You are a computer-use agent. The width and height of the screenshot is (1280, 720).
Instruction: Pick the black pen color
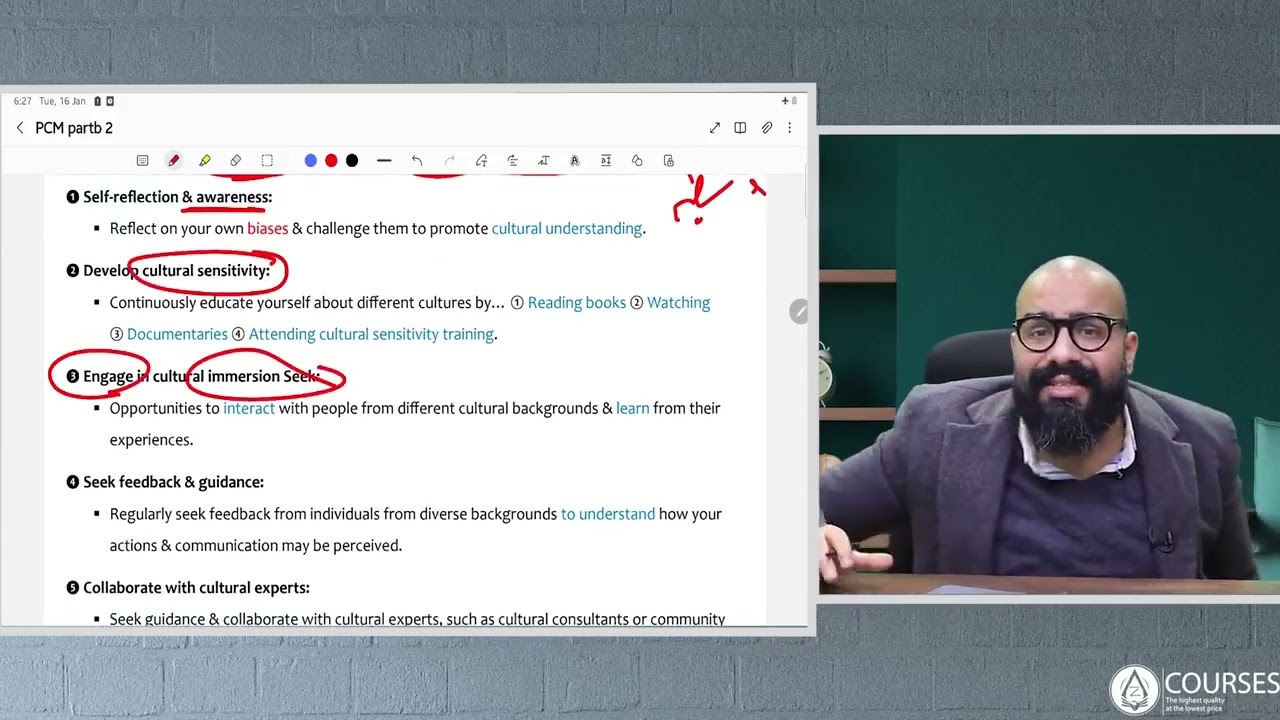tap(352, 160)
